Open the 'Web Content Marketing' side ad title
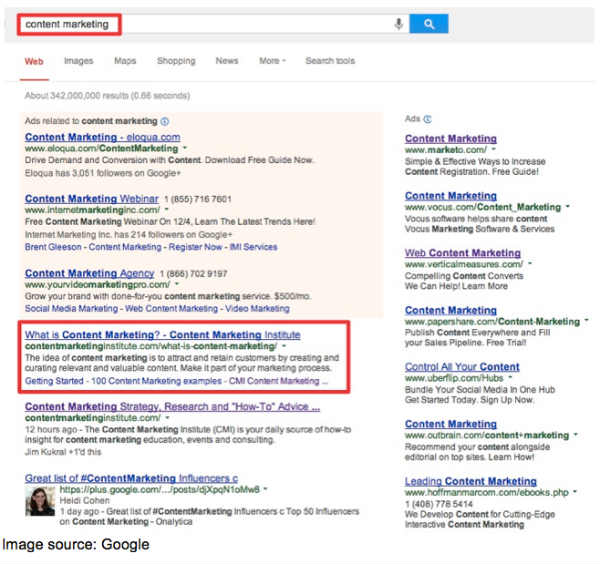Image resolution: width=600 pixels, height=564 pixels. [x=463, y=253]
